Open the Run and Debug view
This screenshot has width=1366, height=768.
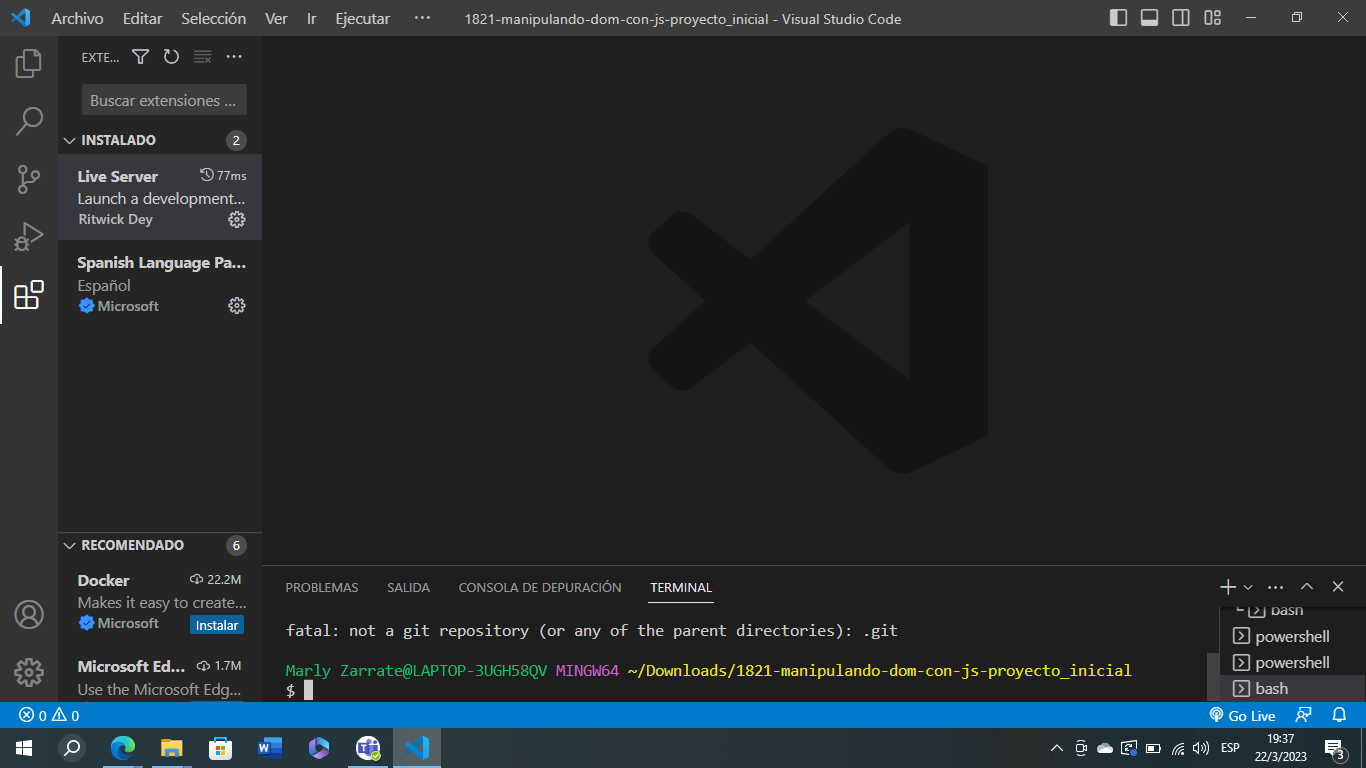click(x=29, y=237)
